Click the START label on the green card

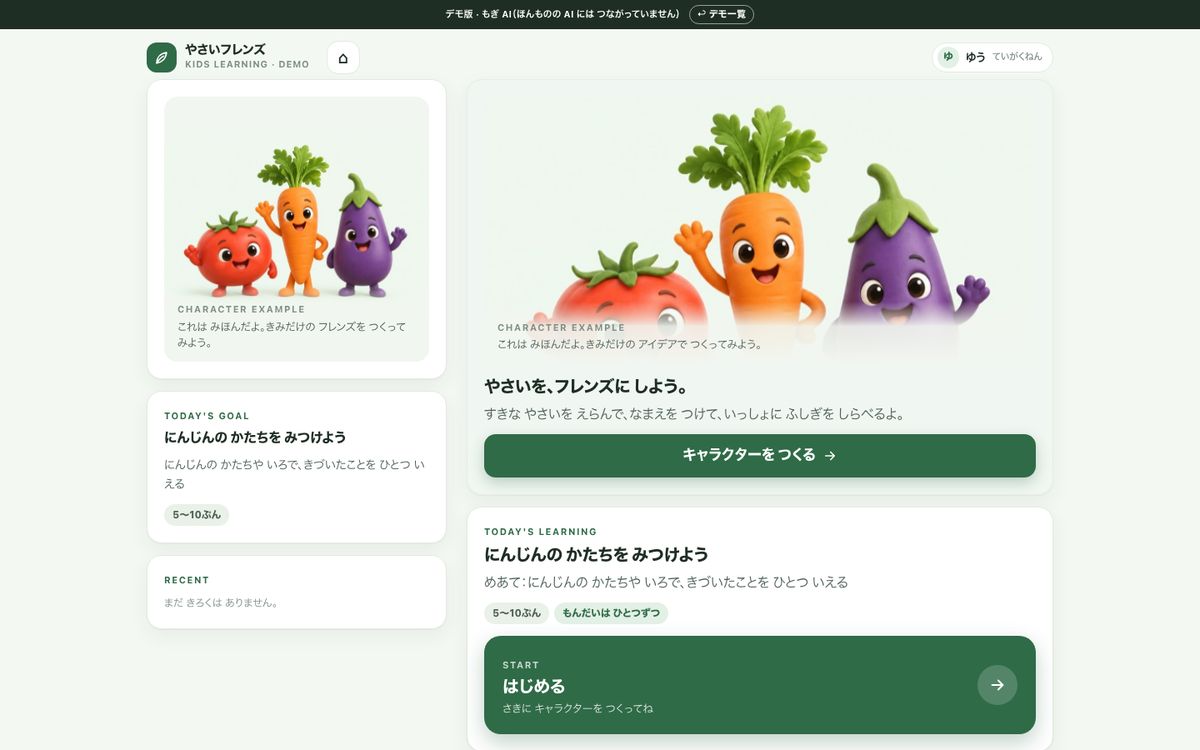point(521,665)
